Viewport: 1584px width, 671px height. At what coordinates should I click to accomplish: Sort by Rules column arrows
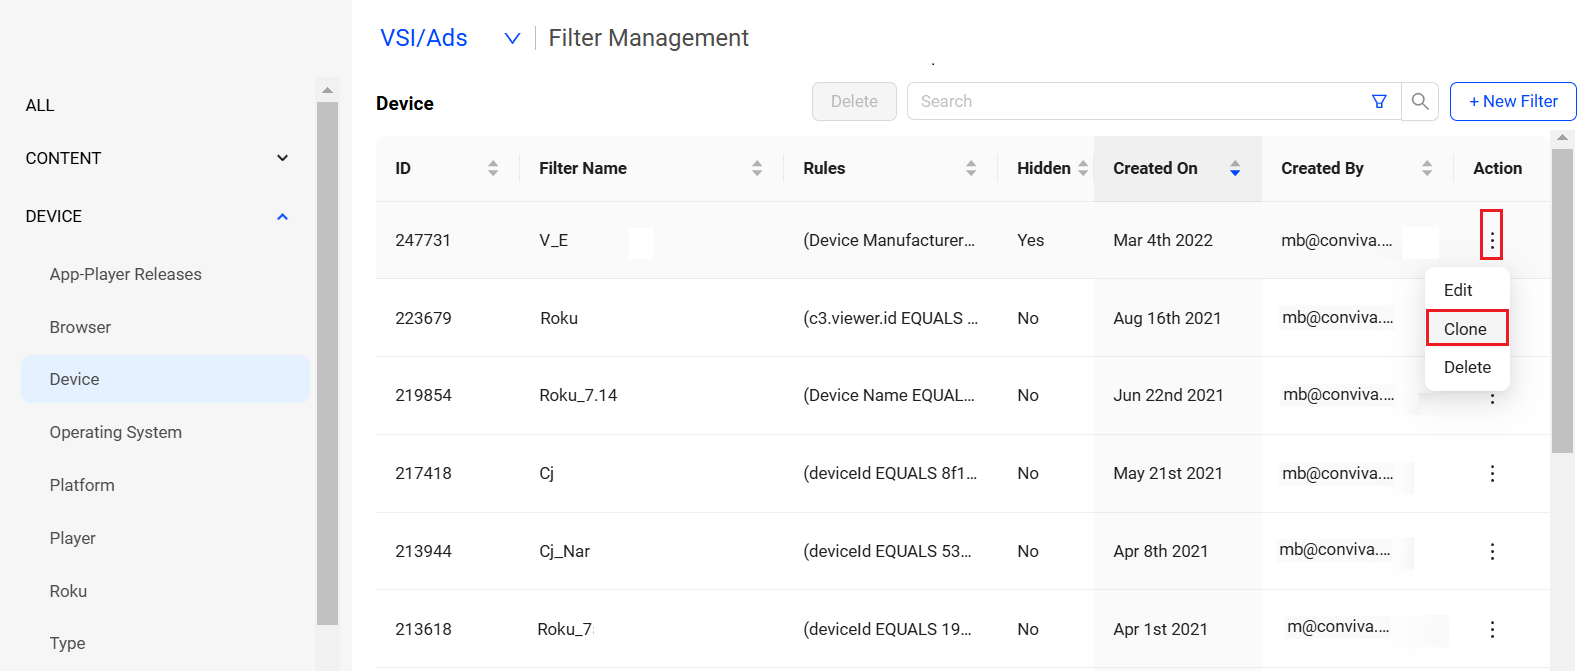(971, 168)
